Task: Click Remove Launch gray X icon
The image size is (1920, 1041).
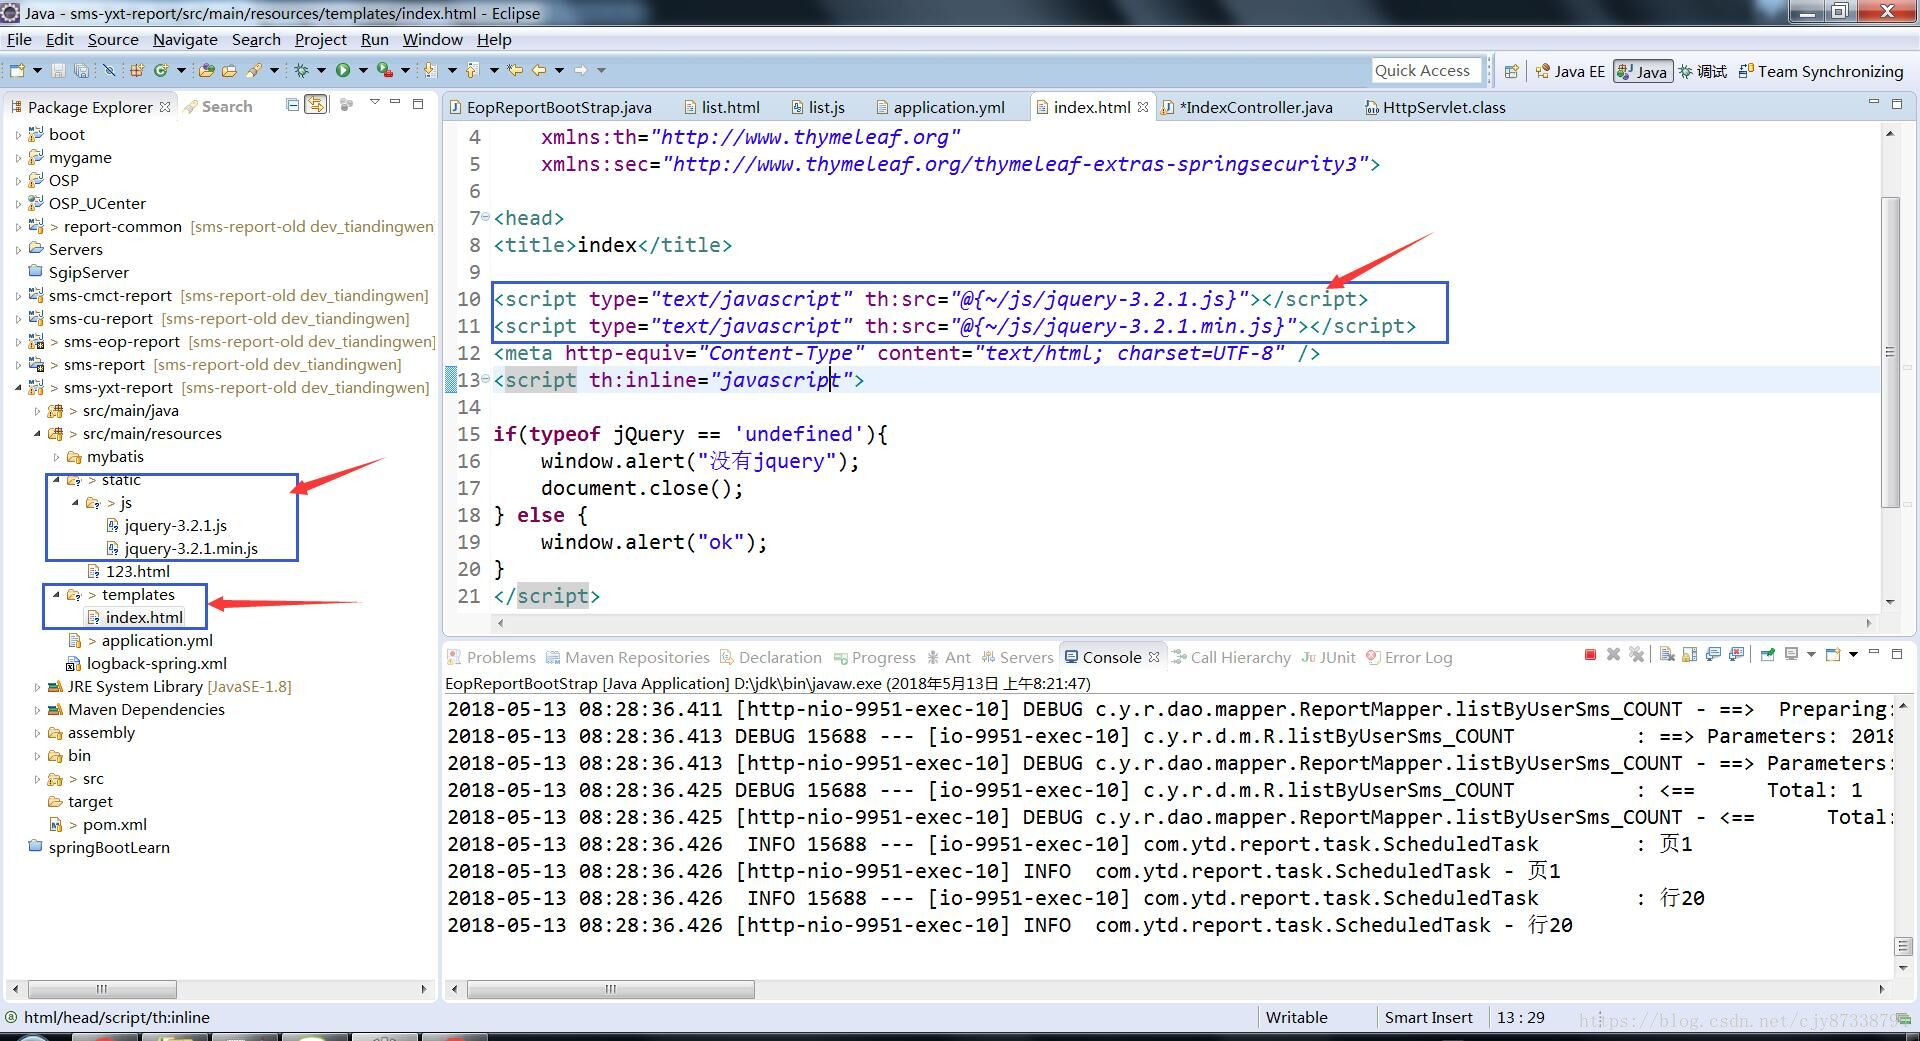Action: click(1613, 655)
